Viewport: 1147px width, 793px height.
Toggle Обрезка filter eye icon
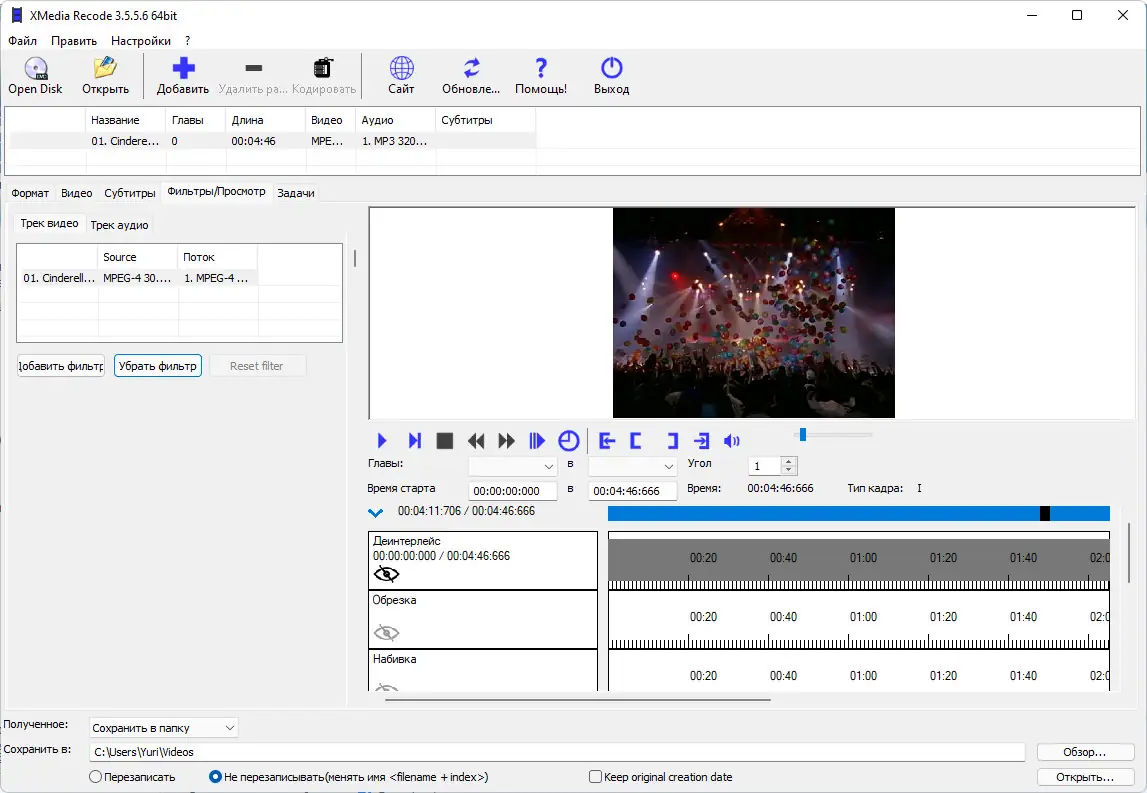[x=386, y=633]
